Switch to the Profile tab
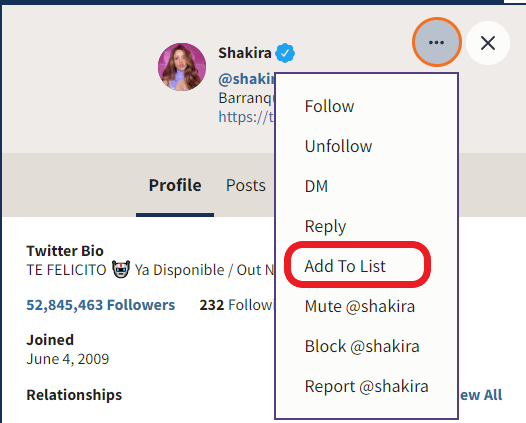This screenshot has height=423, width=526. pyautogui.click(x=175, y=185)
